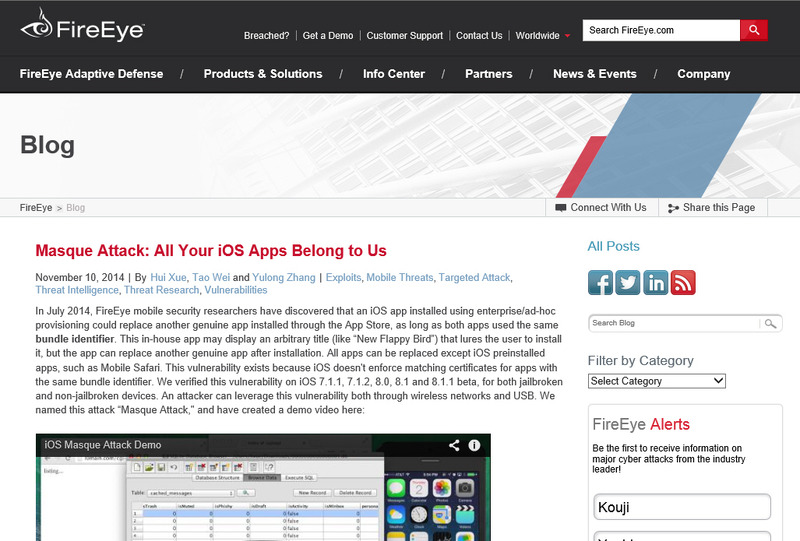Open the Select Category dropdown
Image resolution: width=800 pixels, height=541 pixels.
(656, 381)
